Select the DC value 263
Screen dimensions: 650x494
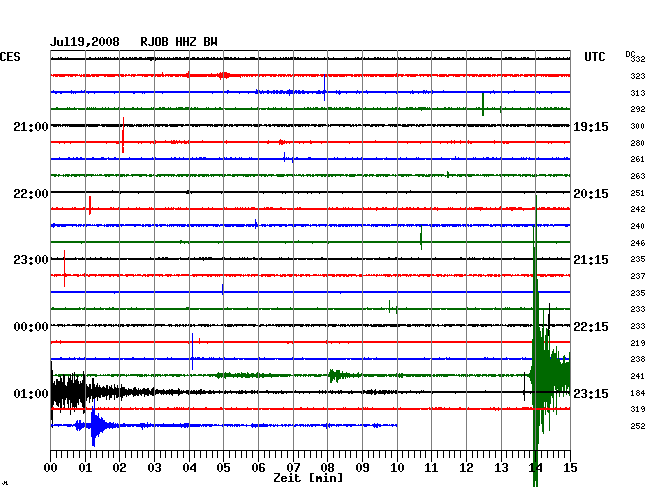click(x=638, y=176)
